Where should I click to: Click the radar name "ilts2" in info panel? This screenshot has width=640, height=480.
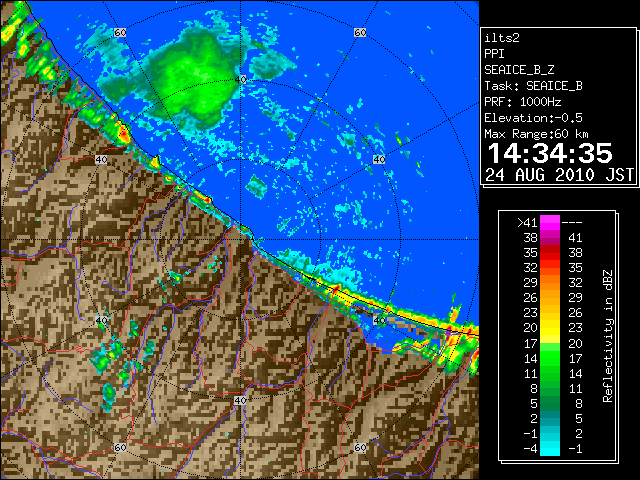502,38
